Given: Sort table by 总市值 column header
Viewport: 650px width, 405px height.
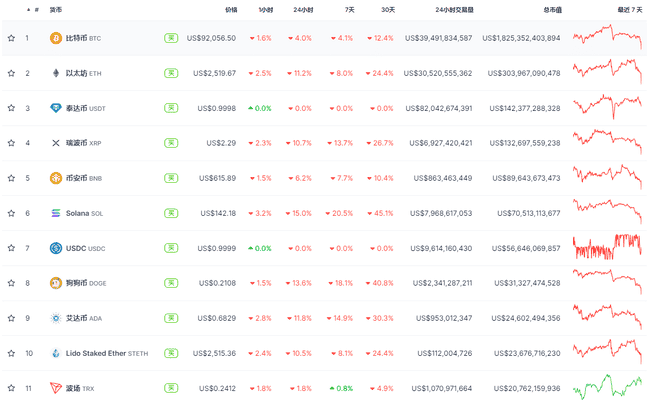Looking at the screenshot, I should [551, 9].
